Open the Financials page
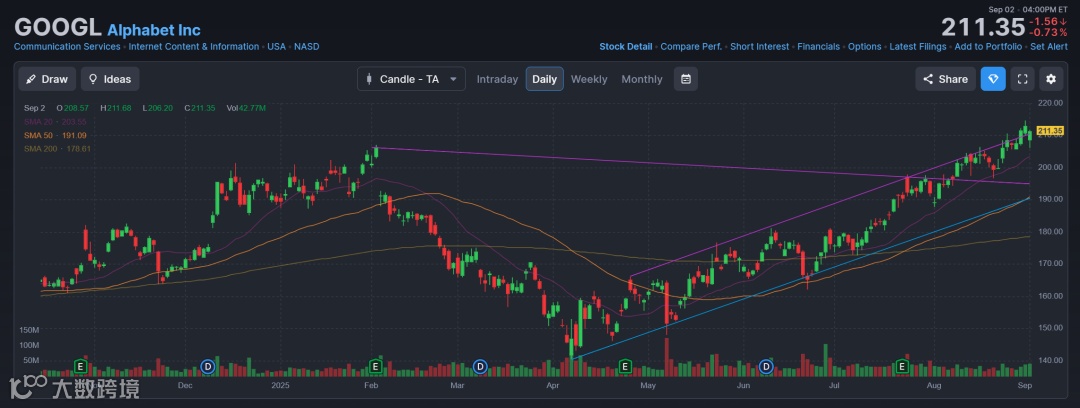The height and width of the screenshot is (408, 1080). coord(818,47)
